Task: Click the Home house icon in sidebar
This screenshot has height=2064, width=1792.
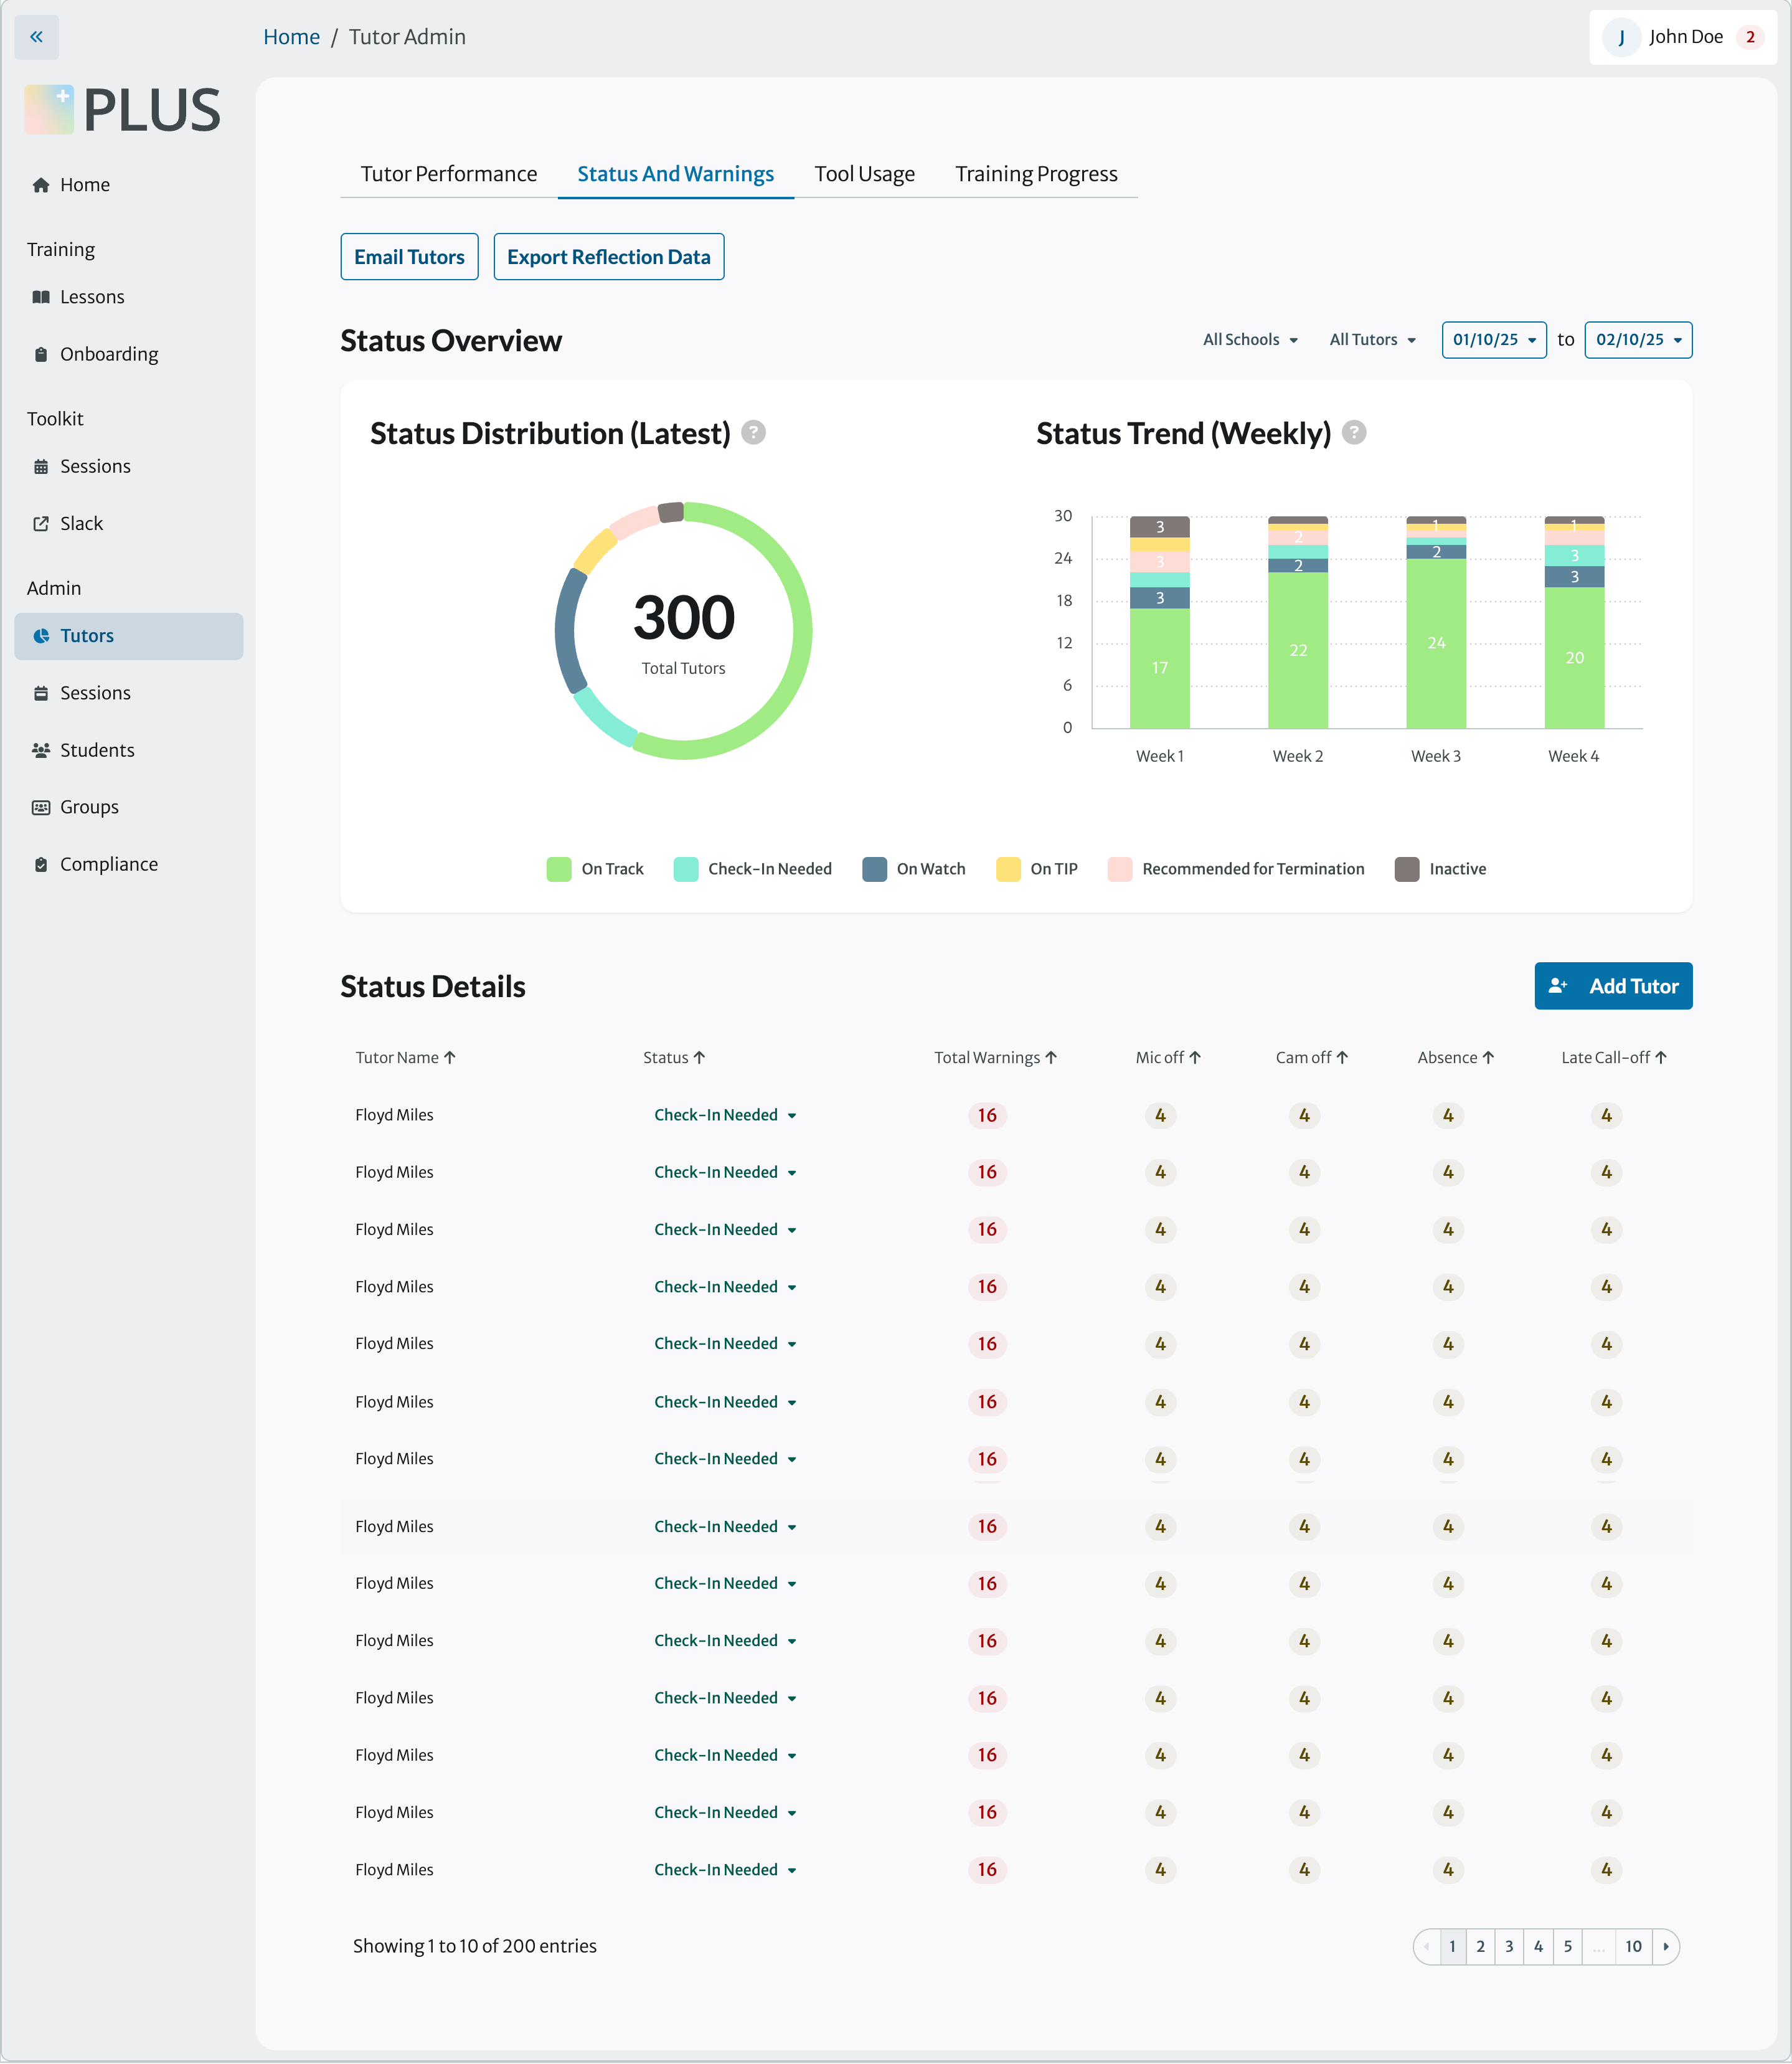Action: click(x=41, y=185)
